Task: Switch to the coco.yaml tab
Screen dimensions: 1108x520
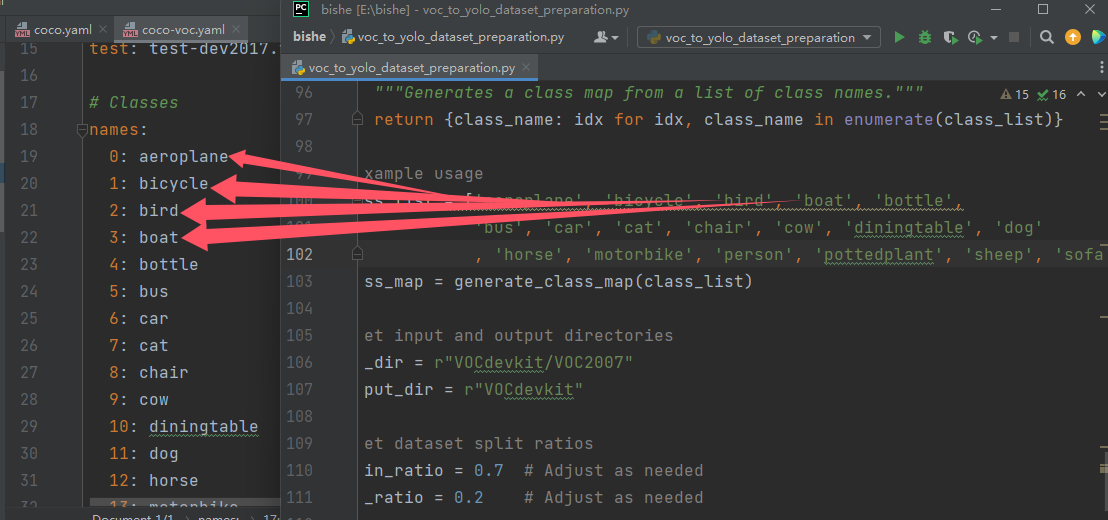Action: 61,30
